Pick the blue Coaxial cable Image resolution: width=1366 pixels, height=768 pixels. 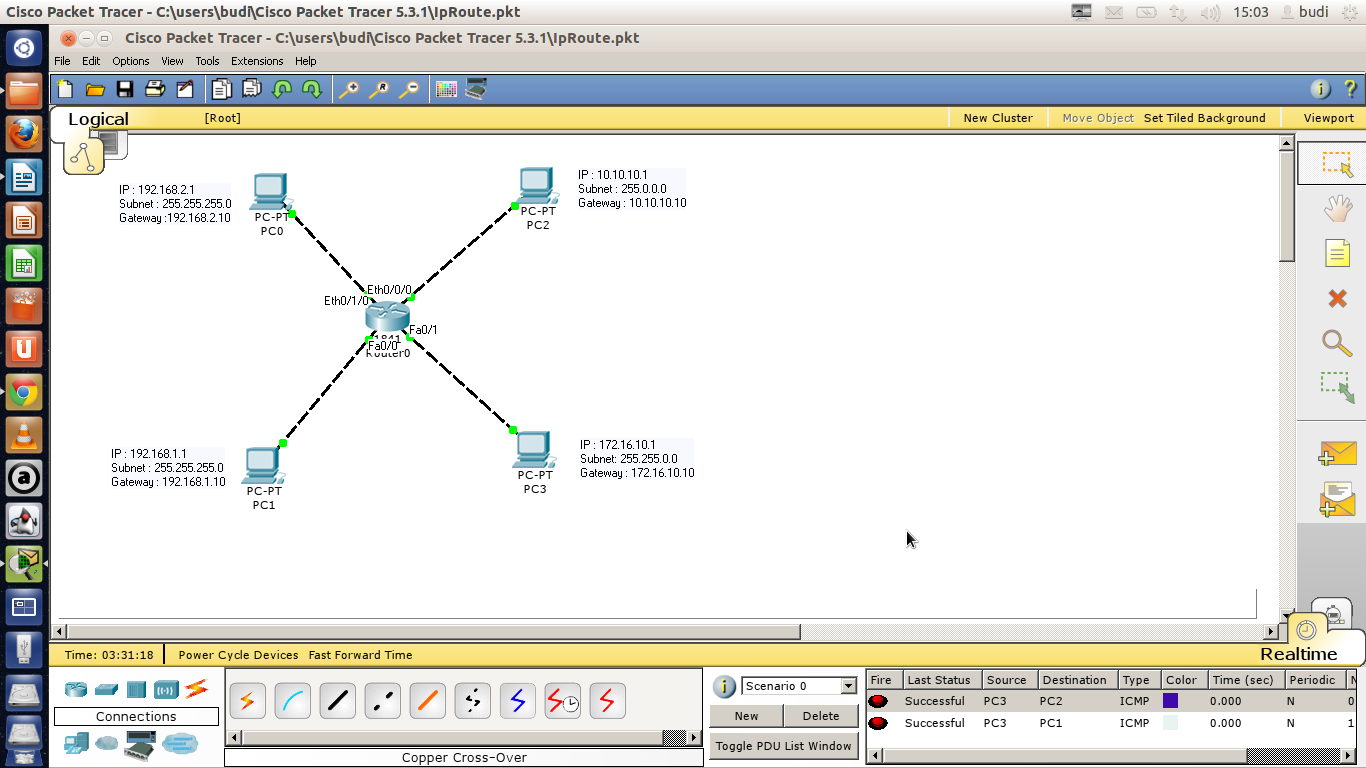coord(518,702)
